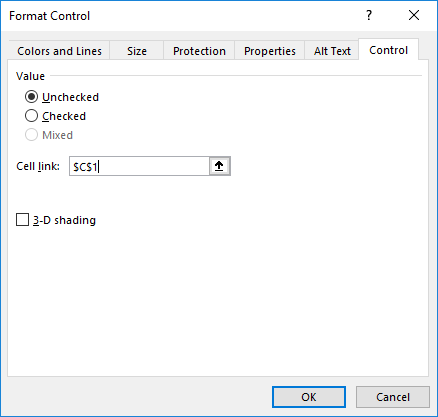The height and width of the screenshot is (417, 438).
Task: Click the 3-D shading label text
Action: 64,220
